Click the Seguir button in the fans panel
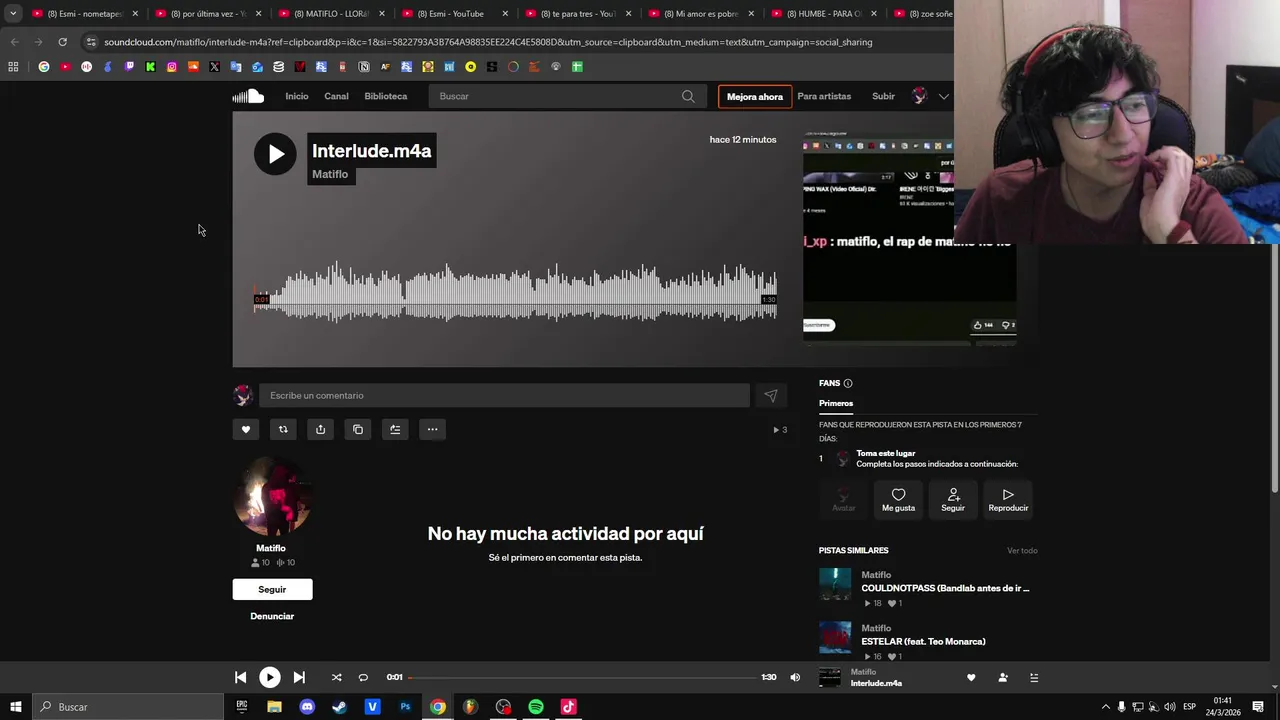 click(x=953, y=499)
